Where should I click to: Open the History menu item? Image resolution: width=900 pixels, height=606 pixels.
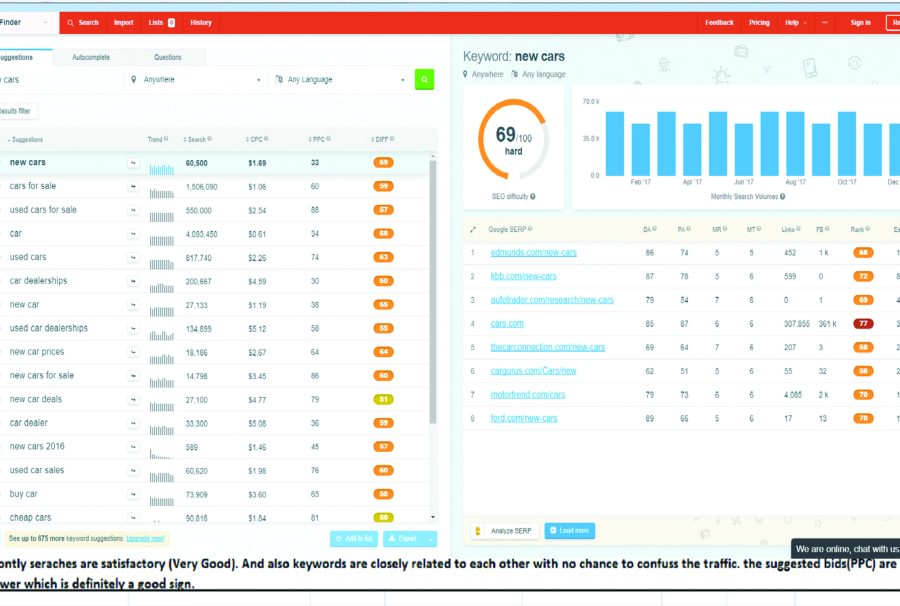(x=201, y=22)
